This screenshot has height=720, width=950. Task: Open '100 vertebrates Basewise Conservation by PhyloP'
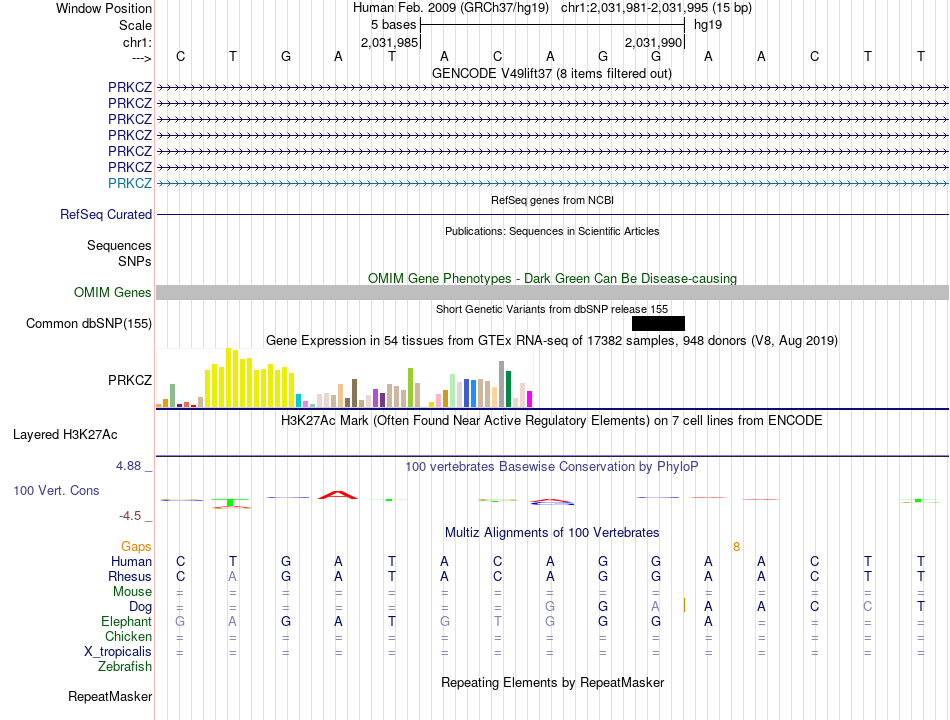point(552,467)
